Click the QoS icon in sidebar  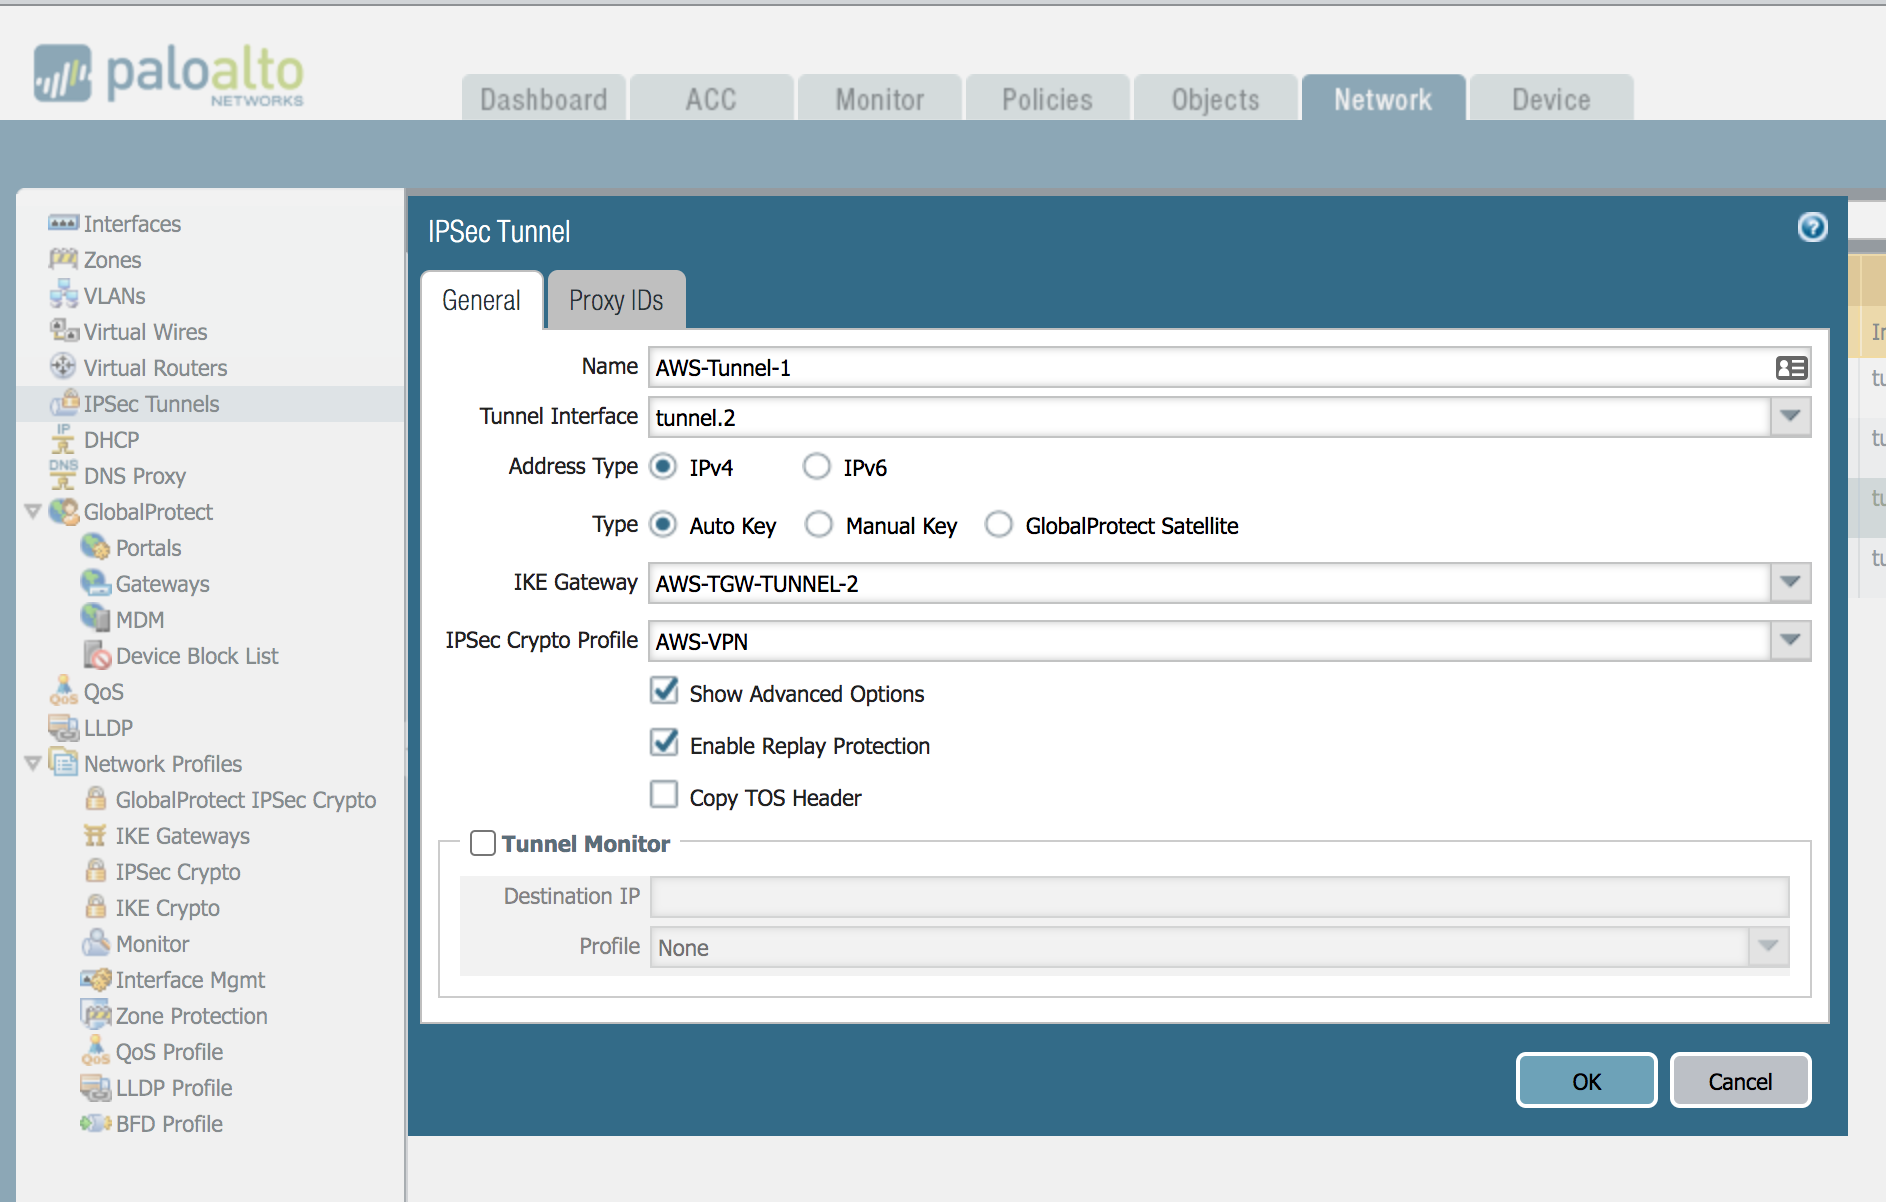coord(63,691)
